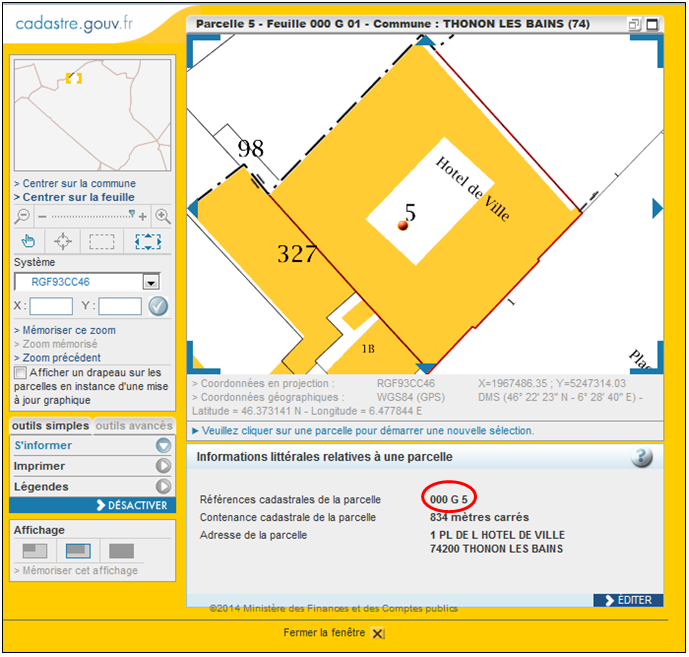Click the zoom level slider marker
The width and height of the screenshot is (689, 657).
(131, 213)
